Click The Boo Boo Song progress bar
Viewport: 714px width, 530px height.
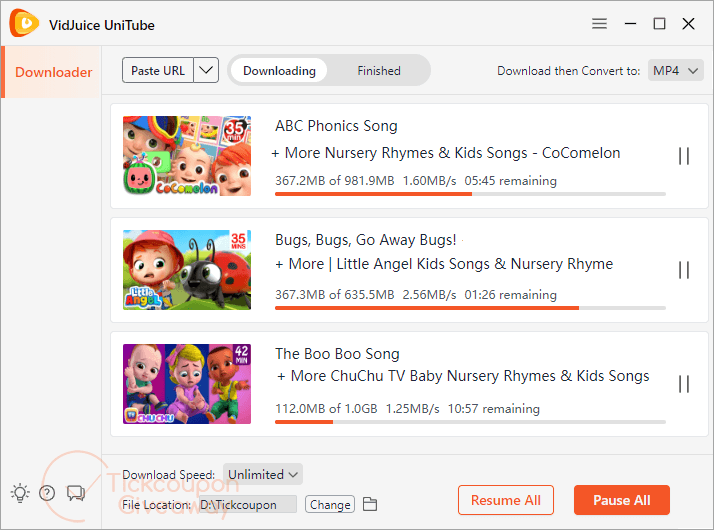pyautogui.click(x=470, y=422)
